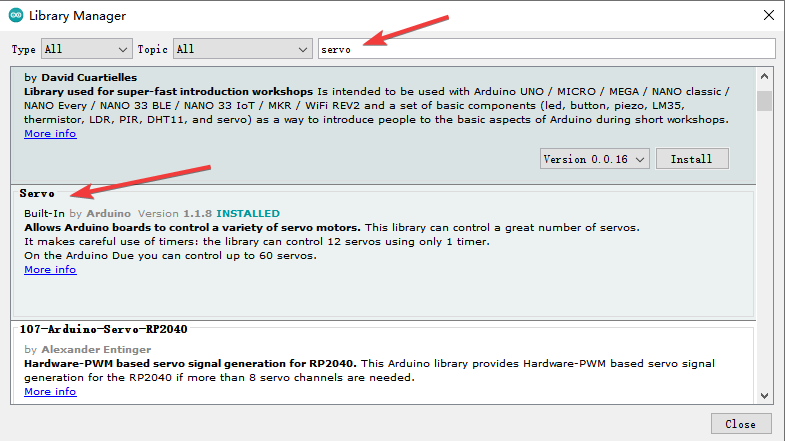Click 'Allows Arduino boards to control' description

pyautogui.click(x=192, y=227)
